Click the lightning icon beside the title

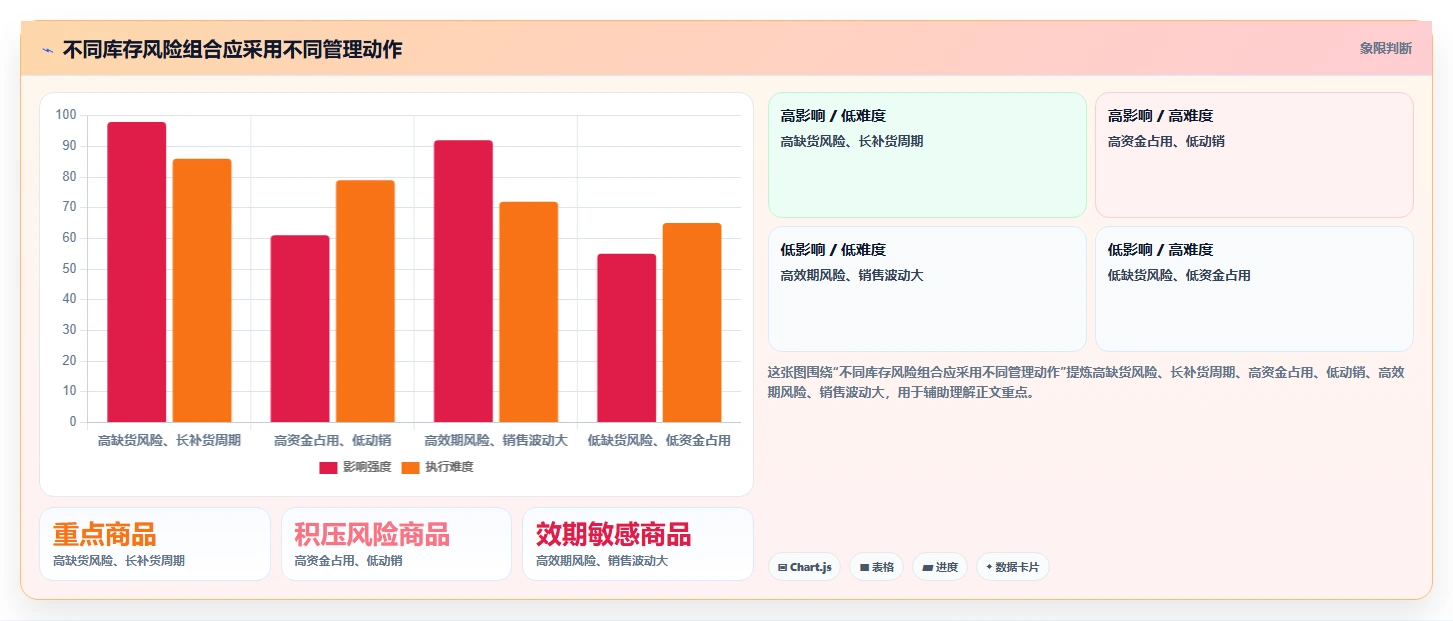(x=47, y=50)
